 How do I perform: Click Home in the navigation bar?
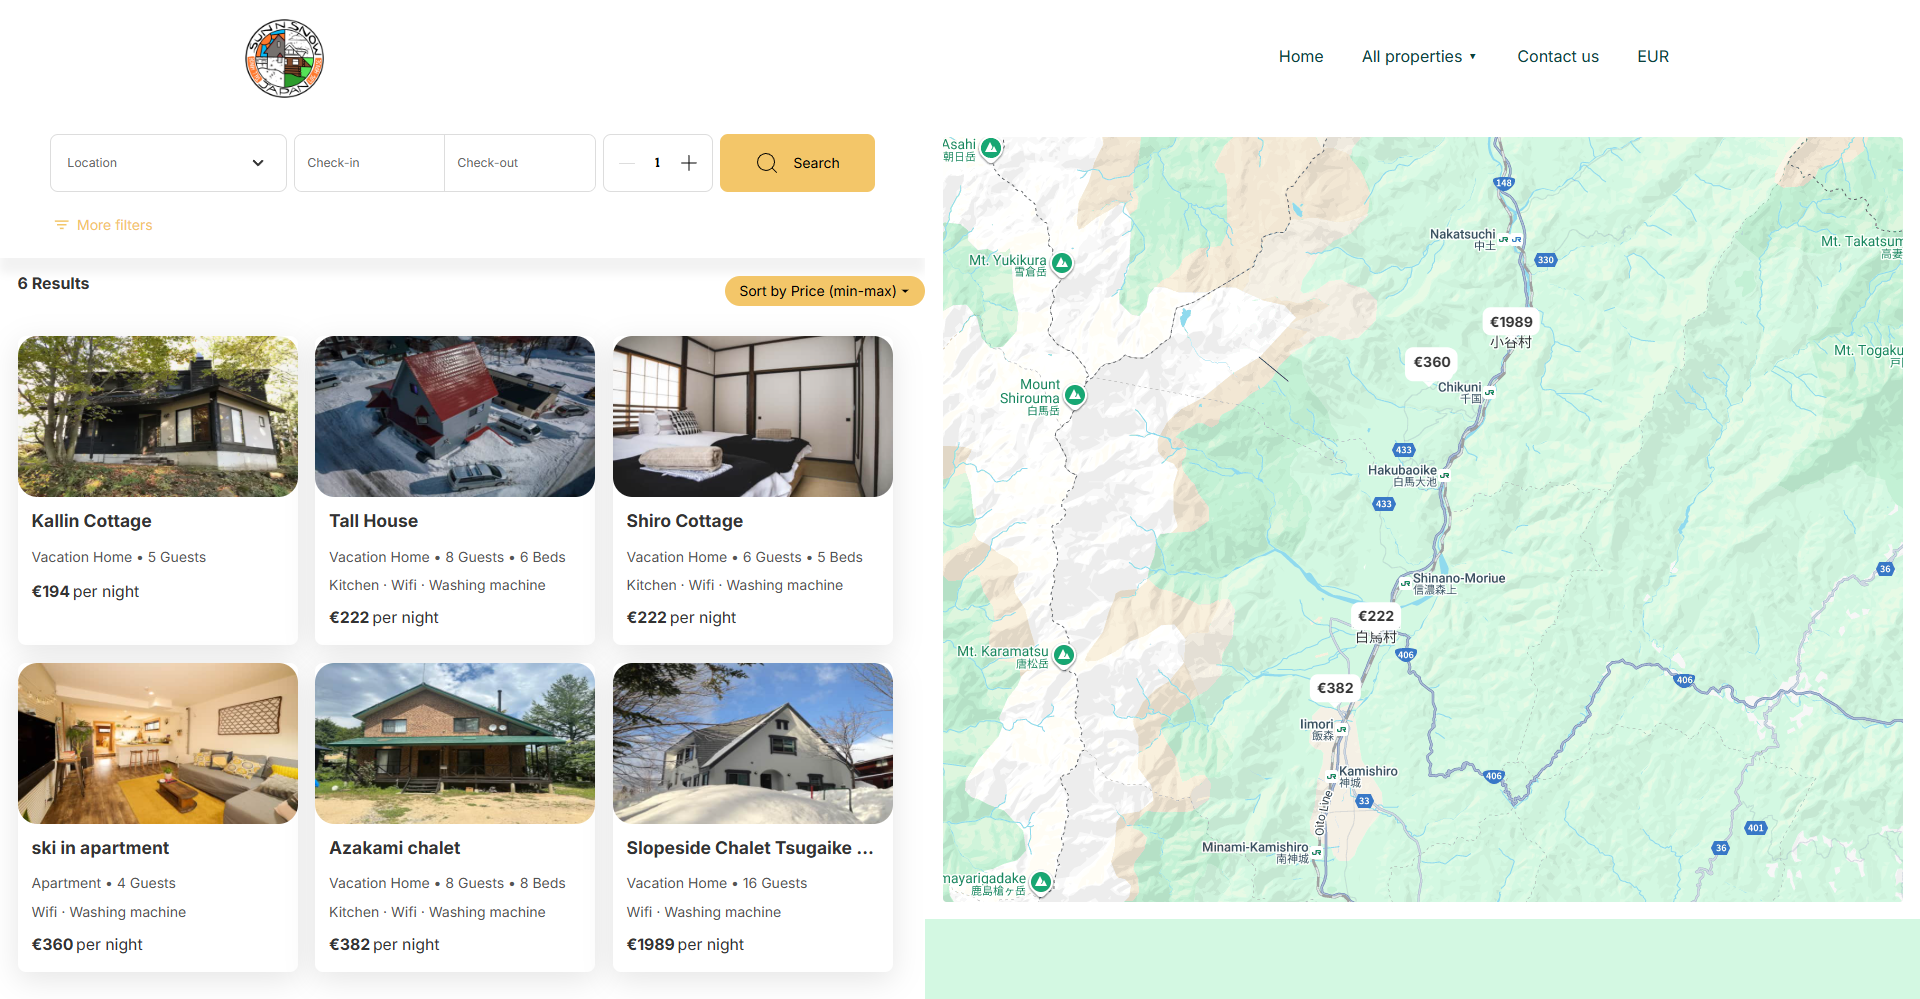tap(1300, 56)
